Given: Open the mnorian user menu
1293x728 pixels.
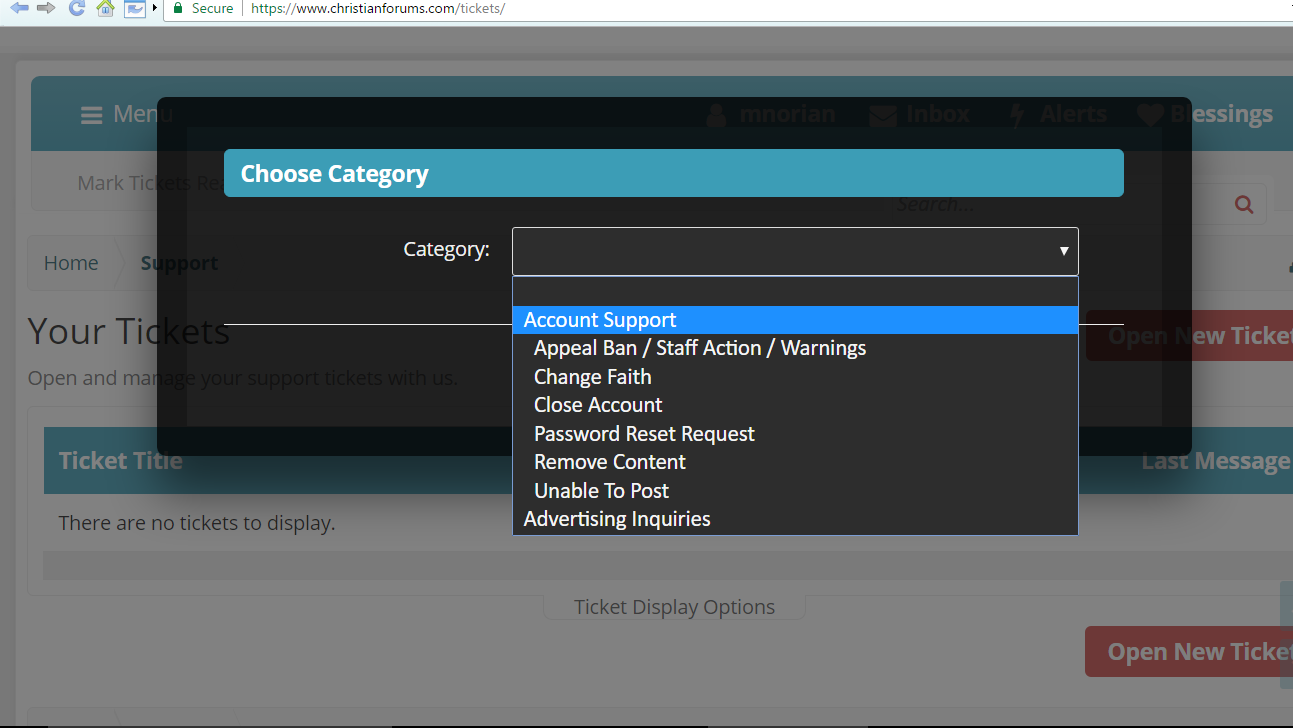Looking at the screenshot, I should pos(771,114).
